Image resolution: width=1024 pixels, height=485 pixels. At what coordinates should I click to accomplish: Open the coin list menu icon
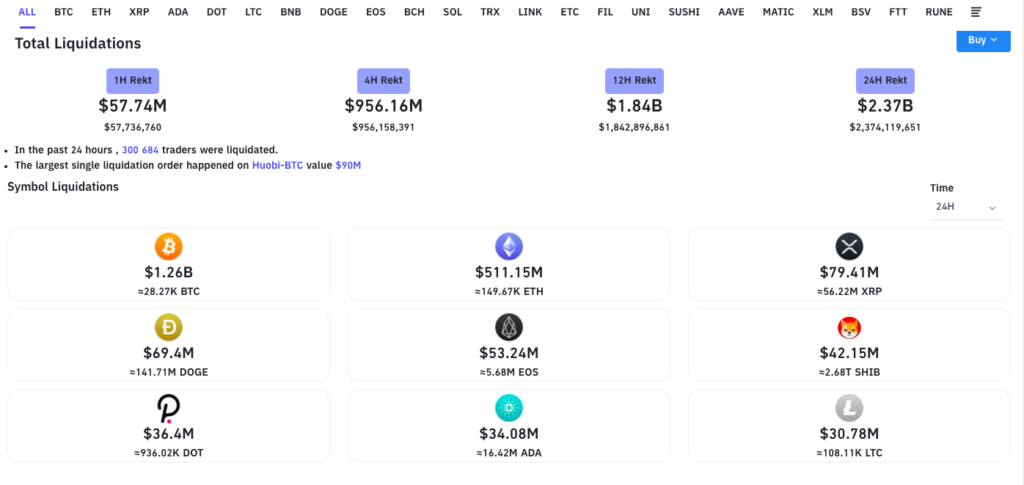pyautogui.click(x=977, y=12)
